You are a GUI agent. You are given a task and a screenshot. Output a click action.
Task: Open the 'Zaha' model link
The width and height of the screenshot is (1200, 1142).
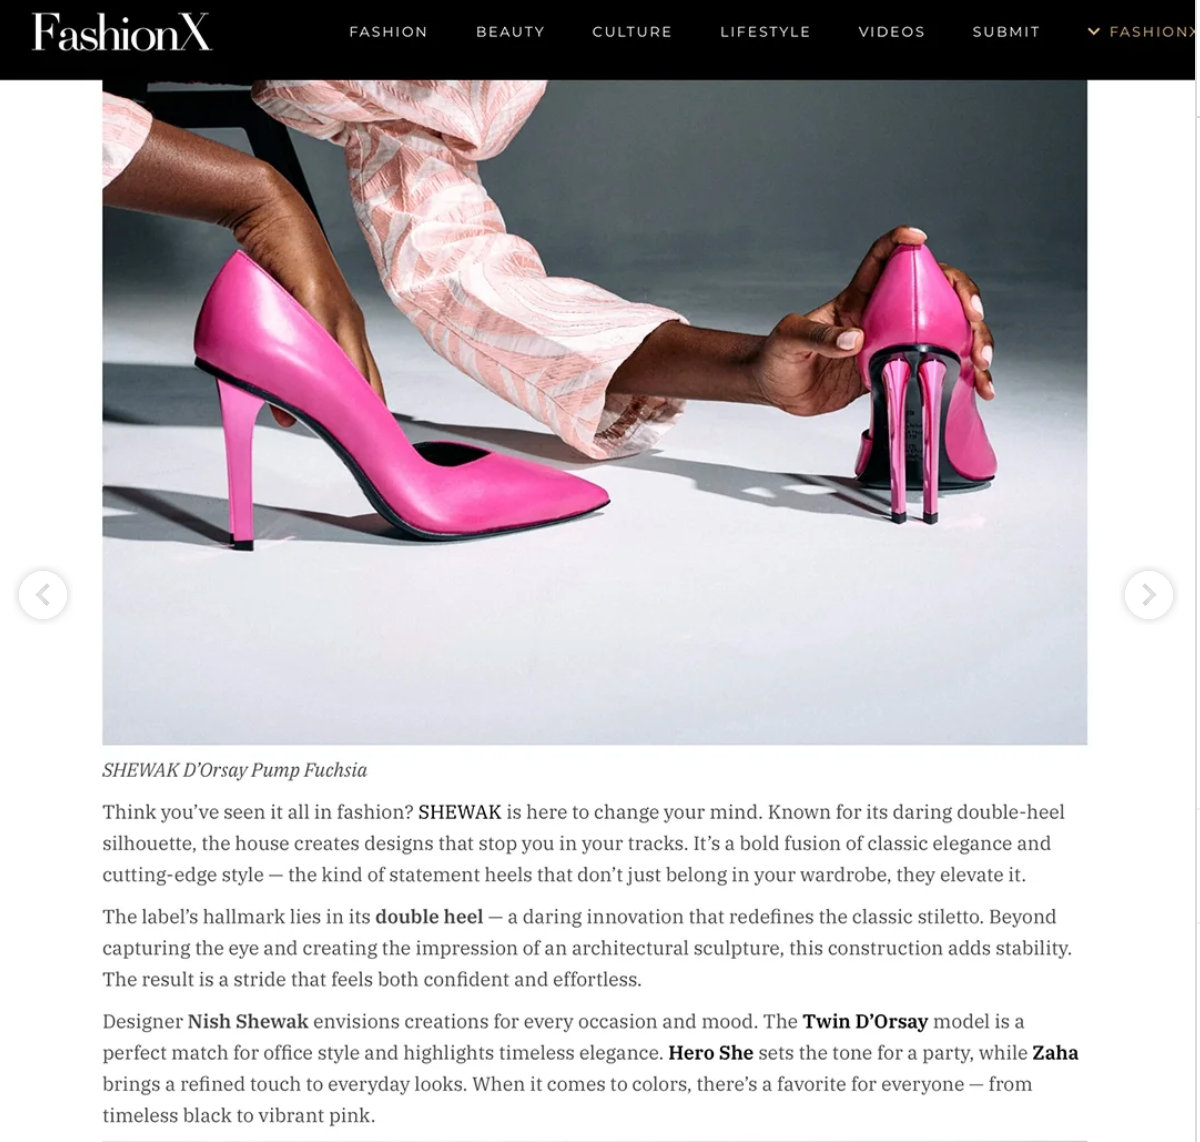1055,1053
